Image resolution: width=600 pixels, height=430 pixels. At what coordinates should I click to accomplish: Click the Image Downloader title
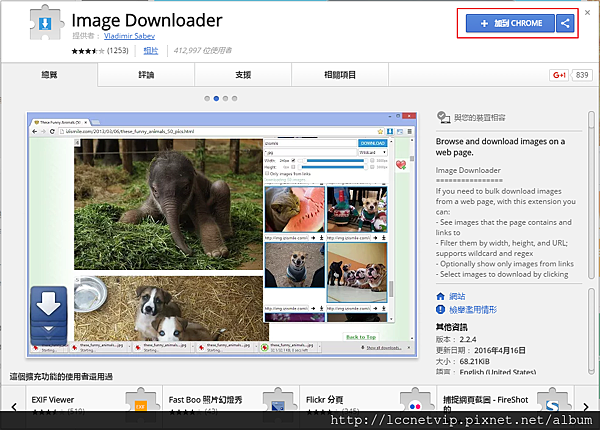point(147,20)
